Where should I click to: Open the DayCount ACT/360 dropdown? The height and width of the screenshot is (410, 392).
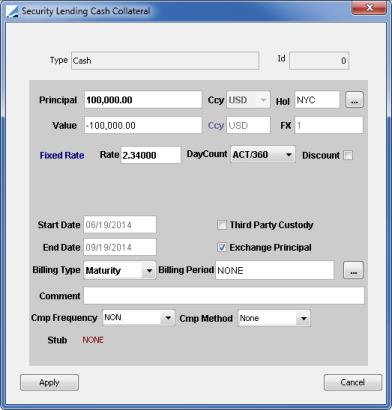[x=263, y=155]
